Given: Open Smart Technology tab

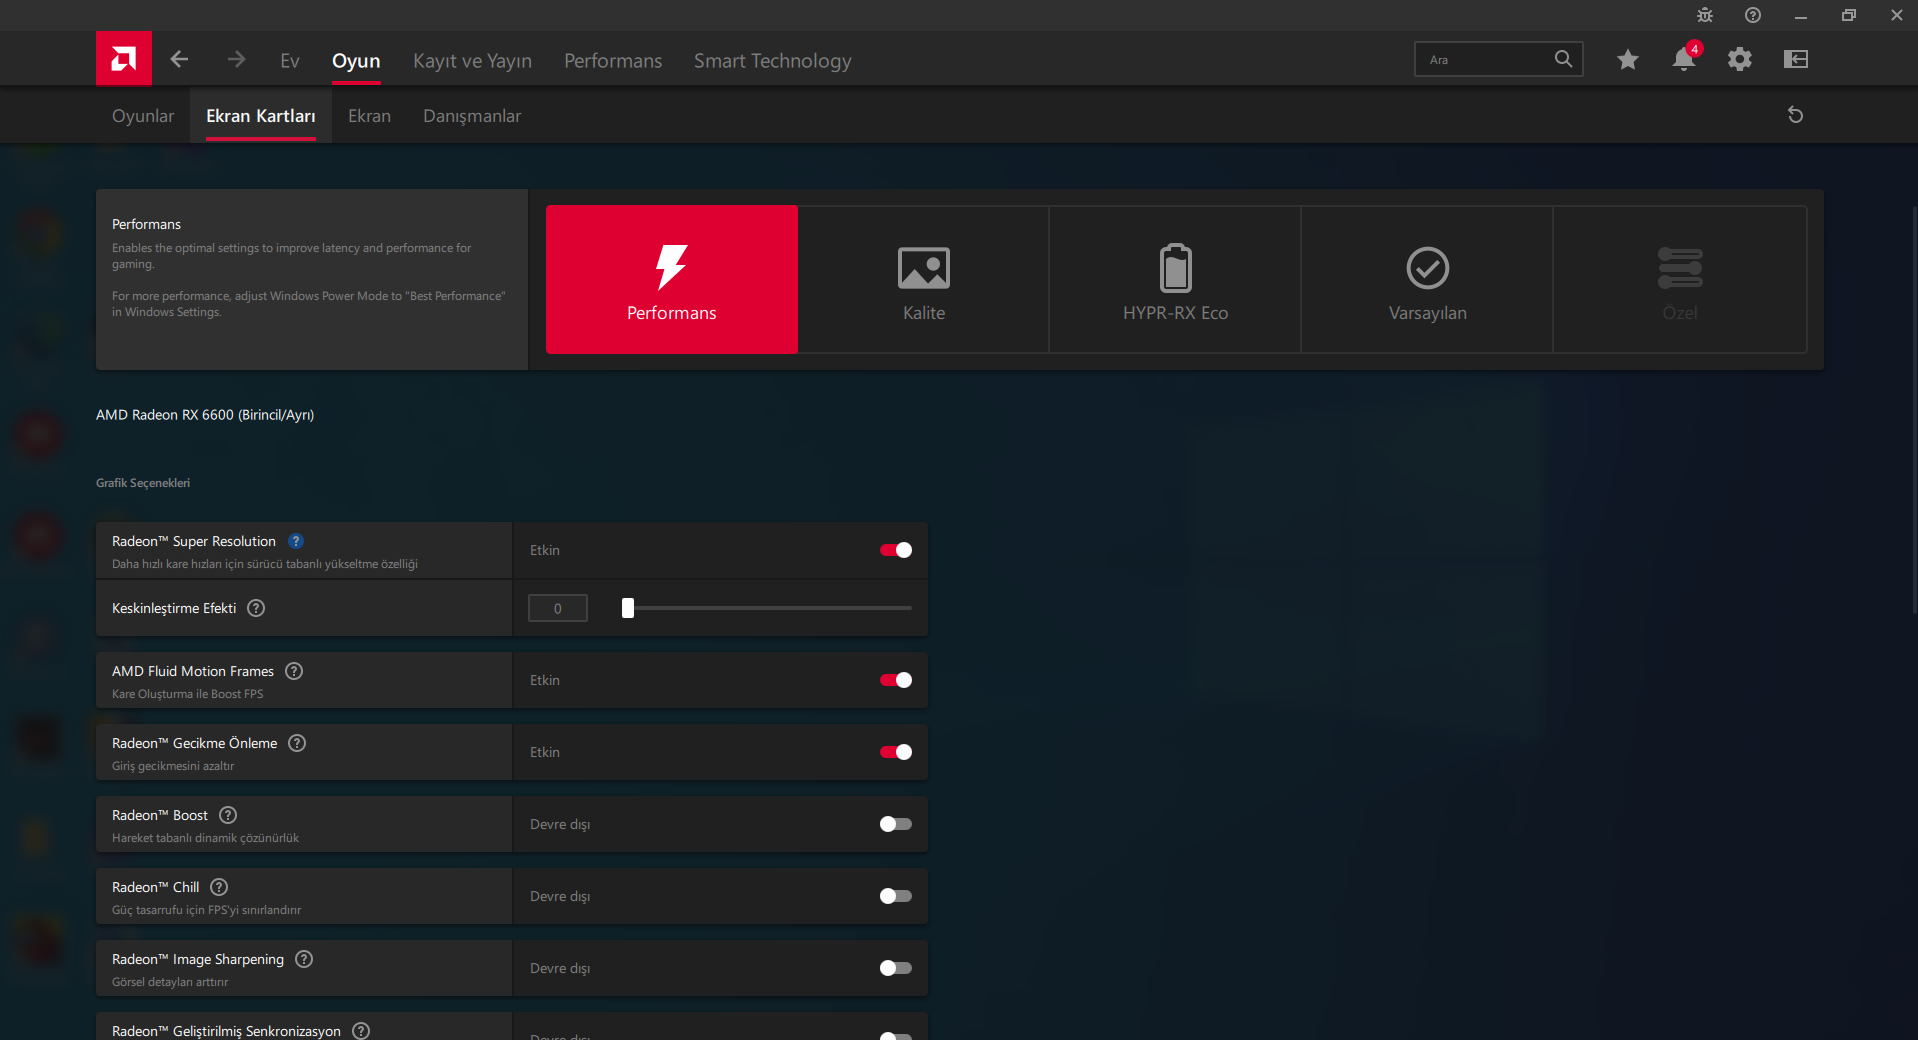Looking at the screenshot, I should (773, 61).
